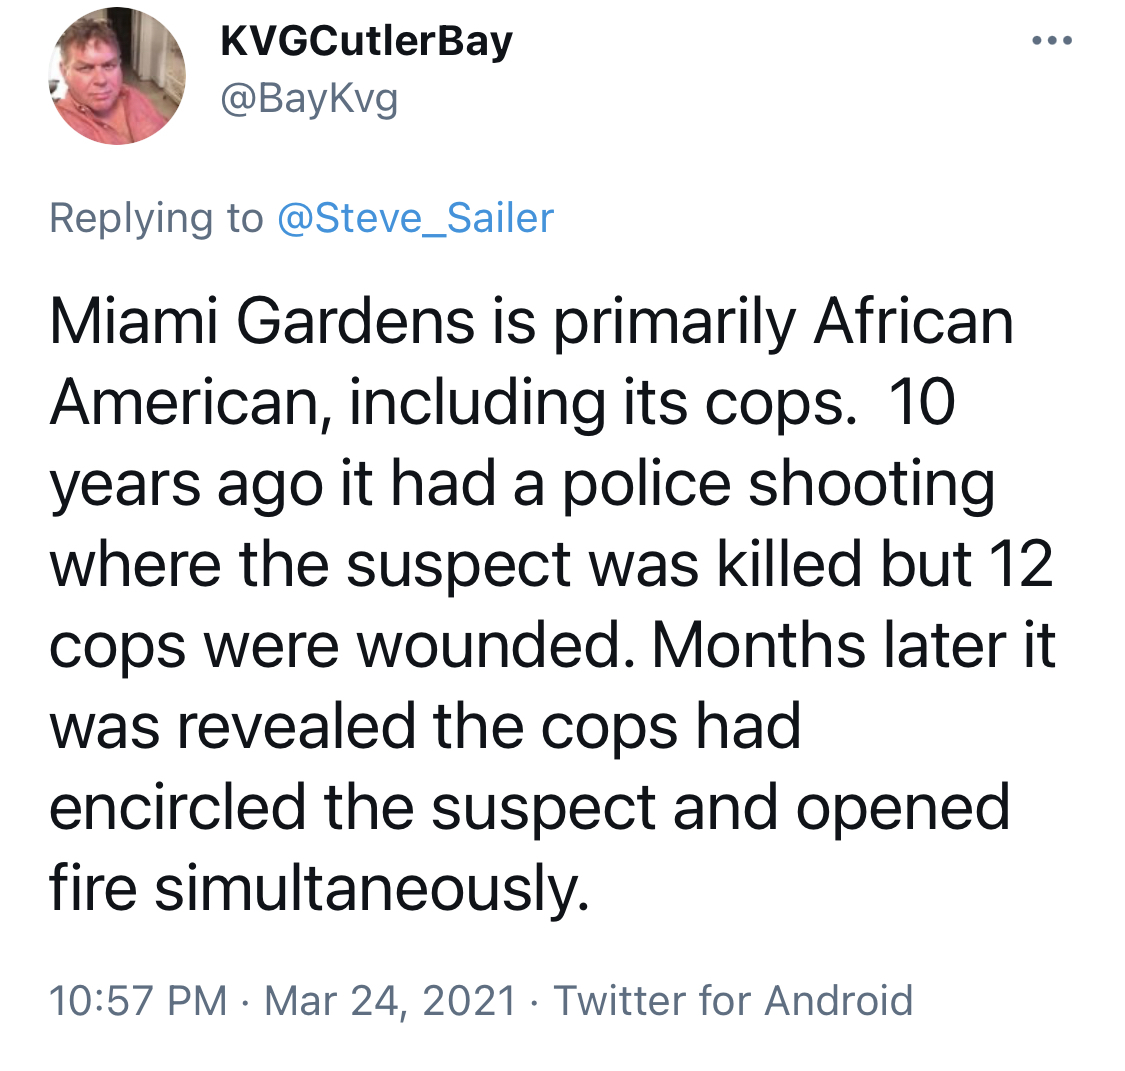Click the word 'Months' in the tweet

759,646
